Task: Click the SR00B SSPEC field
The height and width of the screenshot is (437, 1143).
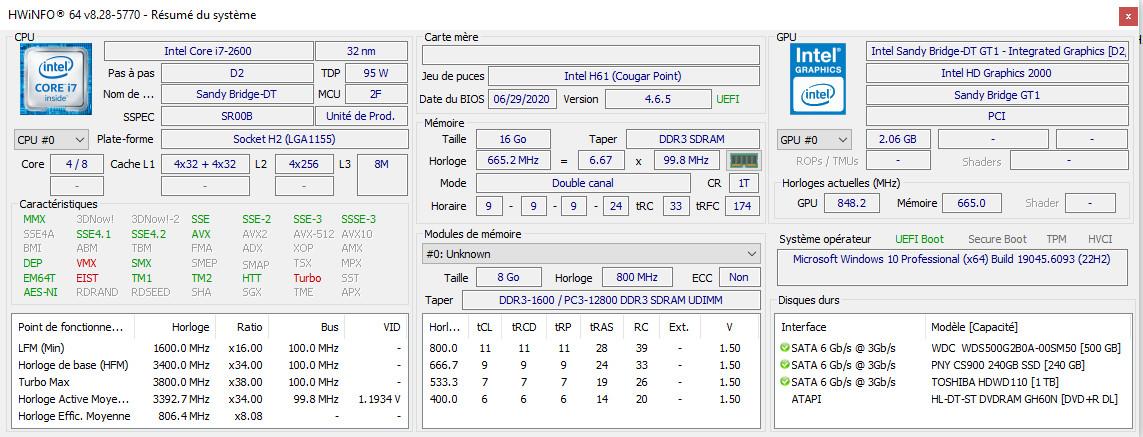Action: 237,116
